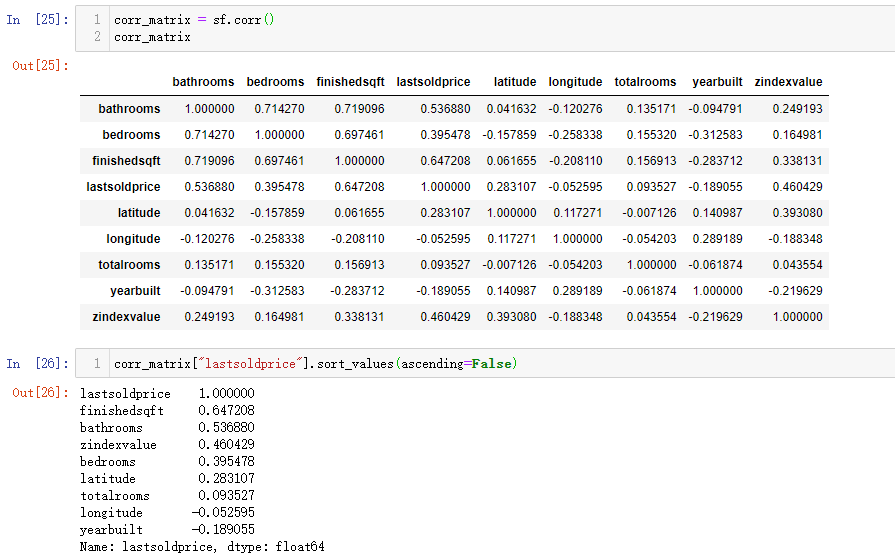Click the Out[26] output prompt
This screenshot has height=556, width=895.
pyautogui.click(x=40, y=393)
